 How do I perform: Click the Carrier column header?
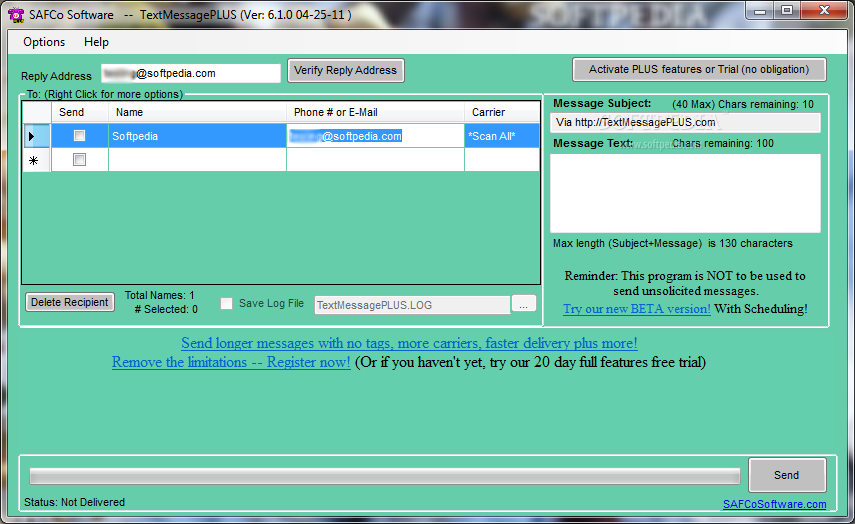(x=502, y=112)
